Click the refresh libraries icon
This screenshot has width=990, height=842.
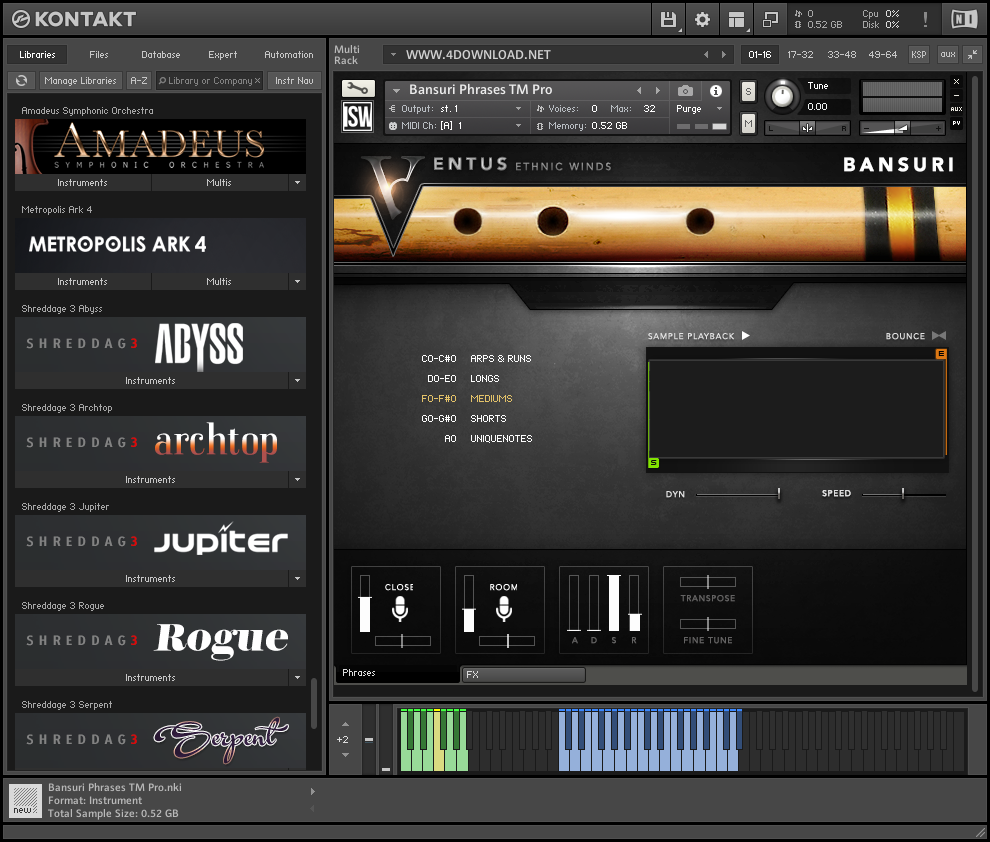21,81
